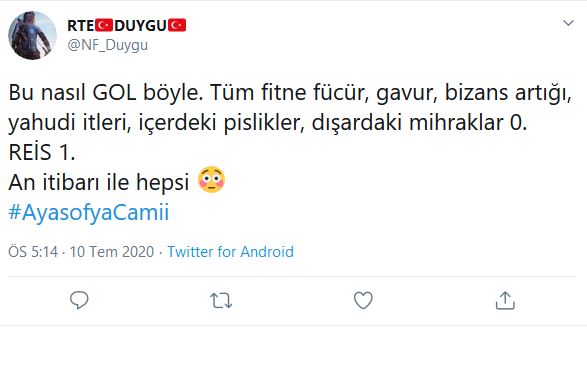Click the DUYGU part of display name

140,25
